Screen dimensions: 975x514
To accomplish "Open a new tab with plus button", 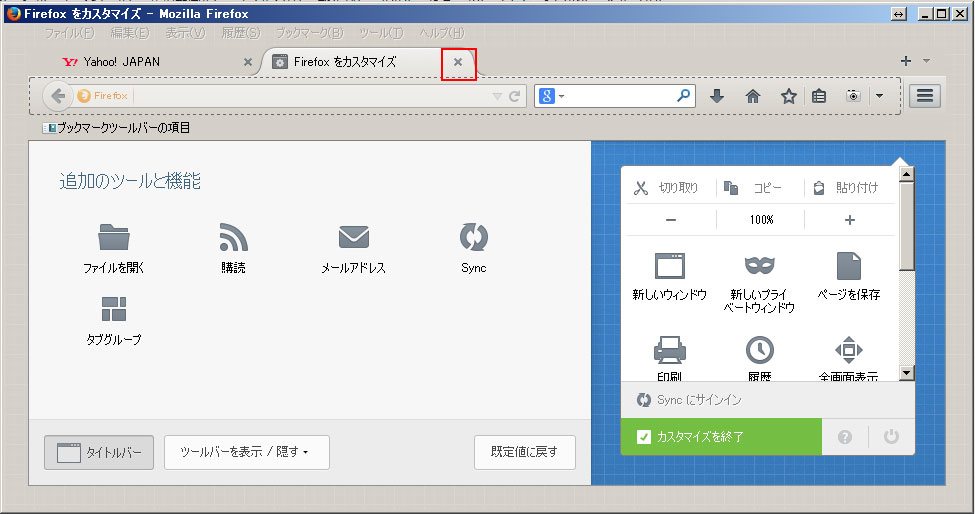I will [906, 61].
